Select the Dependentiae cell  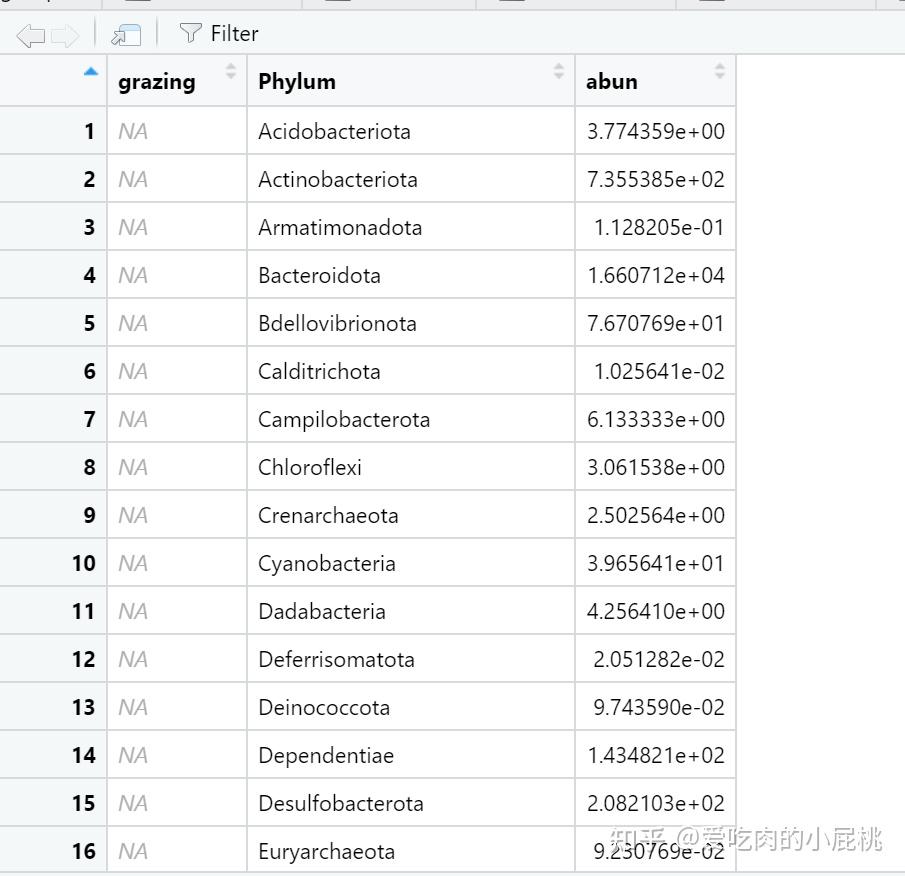(x=411, y=754)
